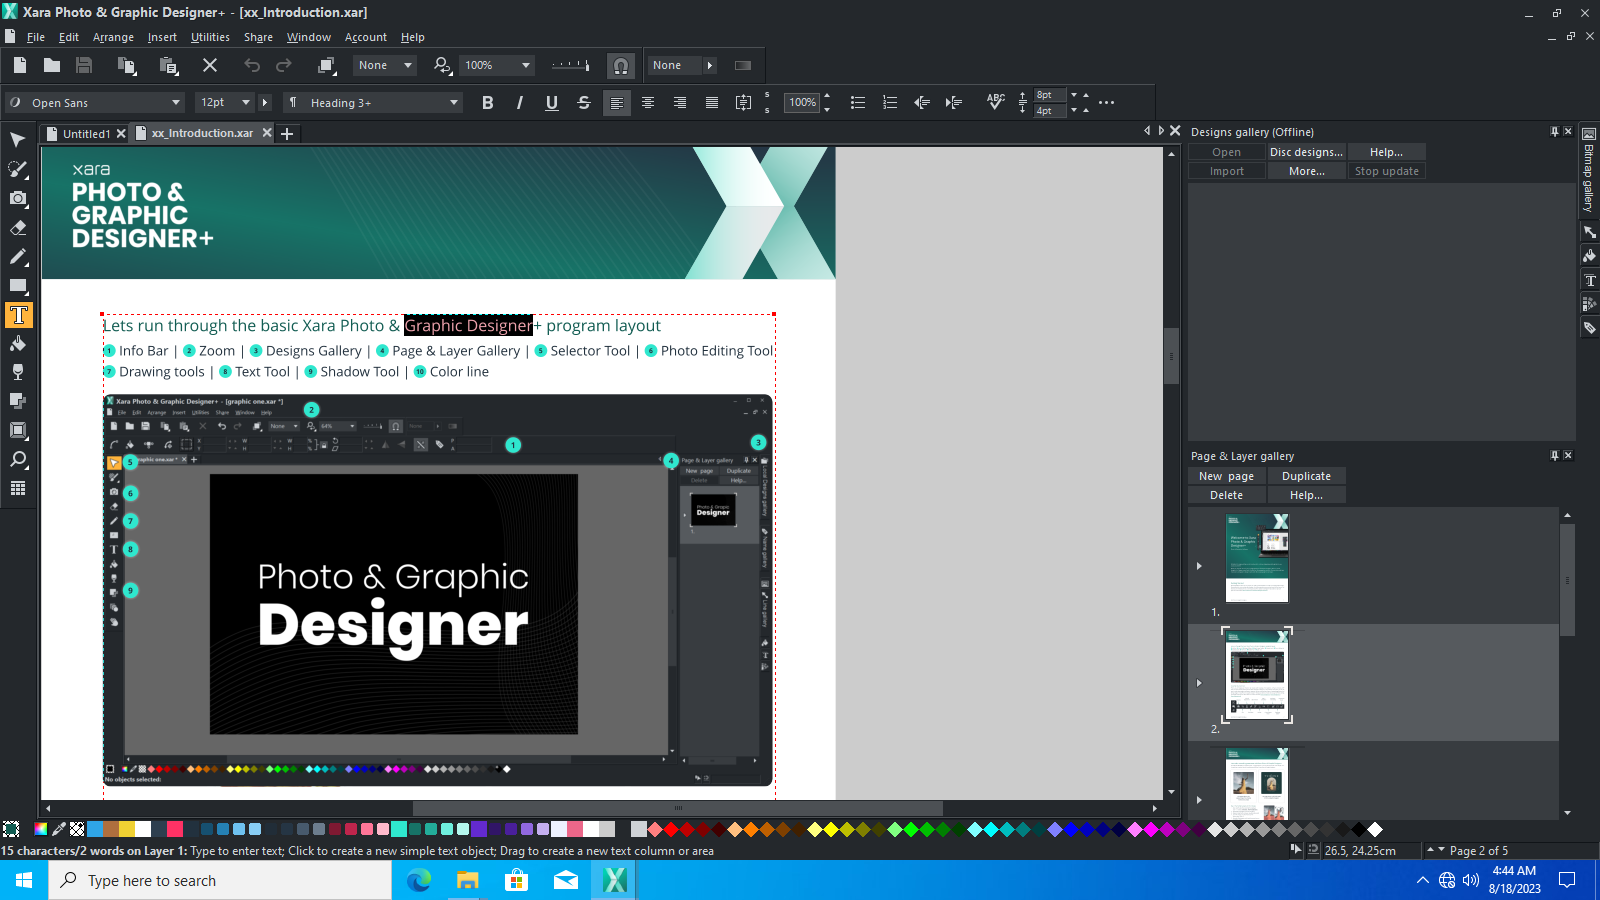This screenshot has width=1600, height=900.
Task: Click the New page button
Action: [x=1226, y=476]
